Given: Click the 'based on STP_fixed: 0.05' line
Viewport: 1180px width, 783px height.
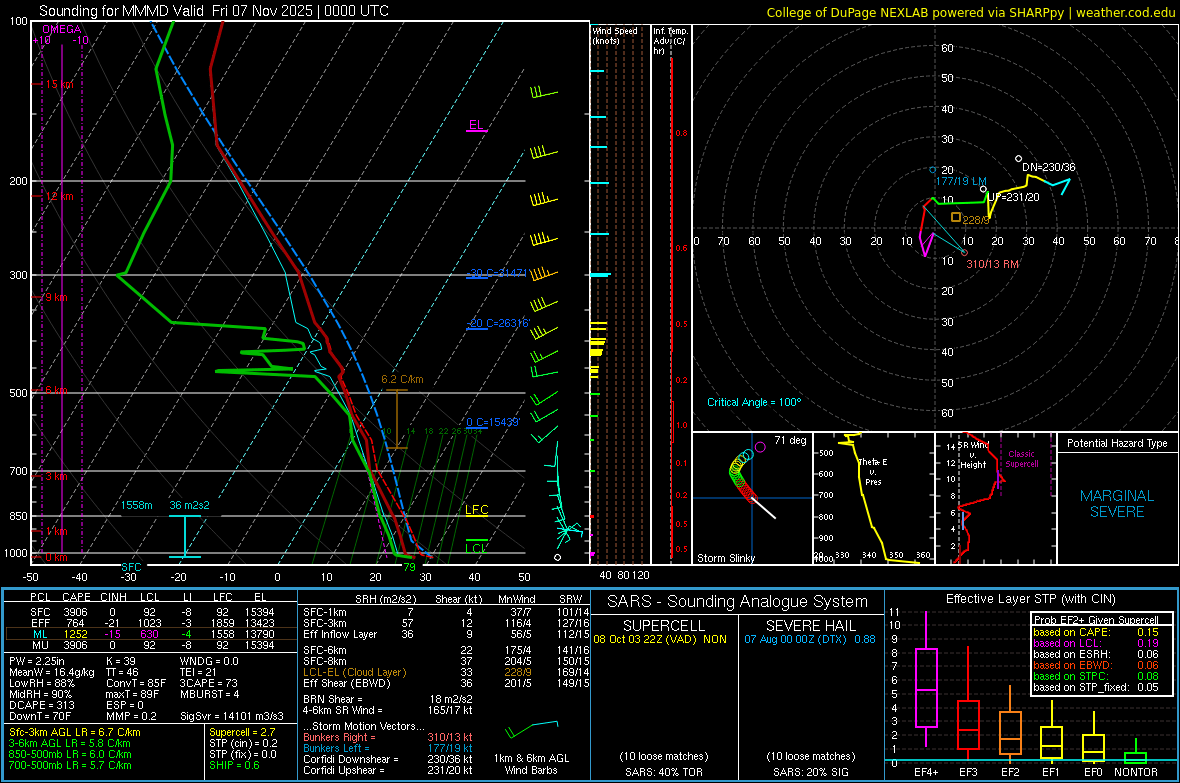Looking at the screenshot, I should point(1096,687).
